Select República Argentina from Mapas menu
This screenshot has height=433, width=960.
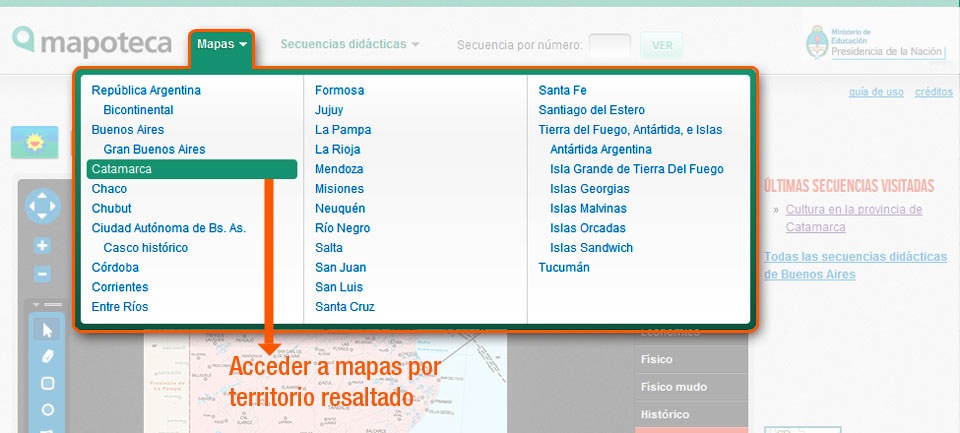click(146, 91)
